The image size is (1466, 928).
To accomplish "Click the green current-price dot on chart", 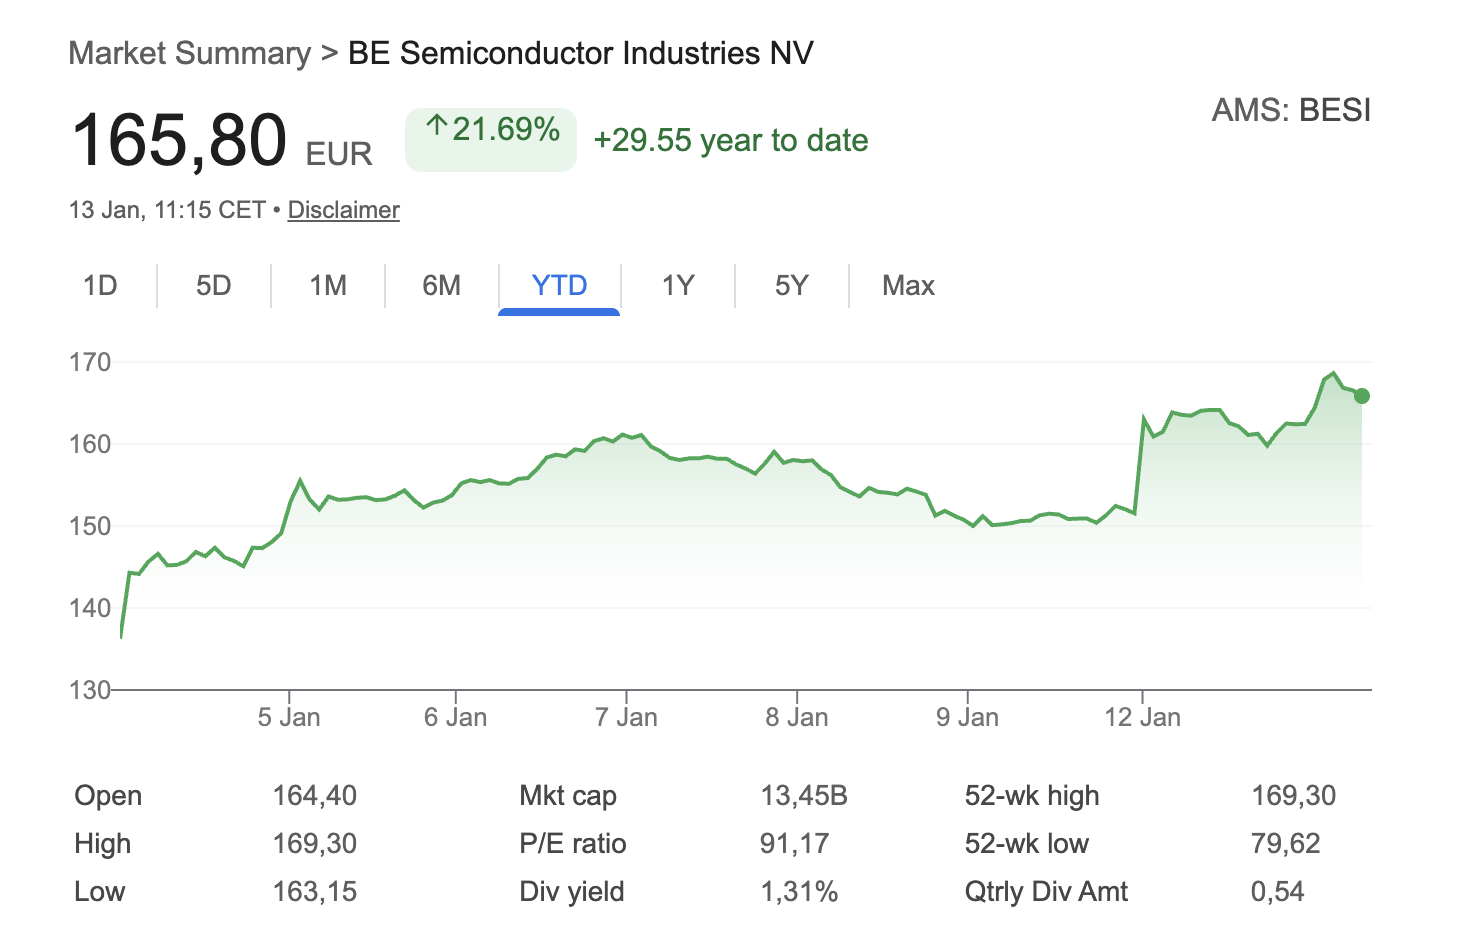I will [x=1361, y=396].
